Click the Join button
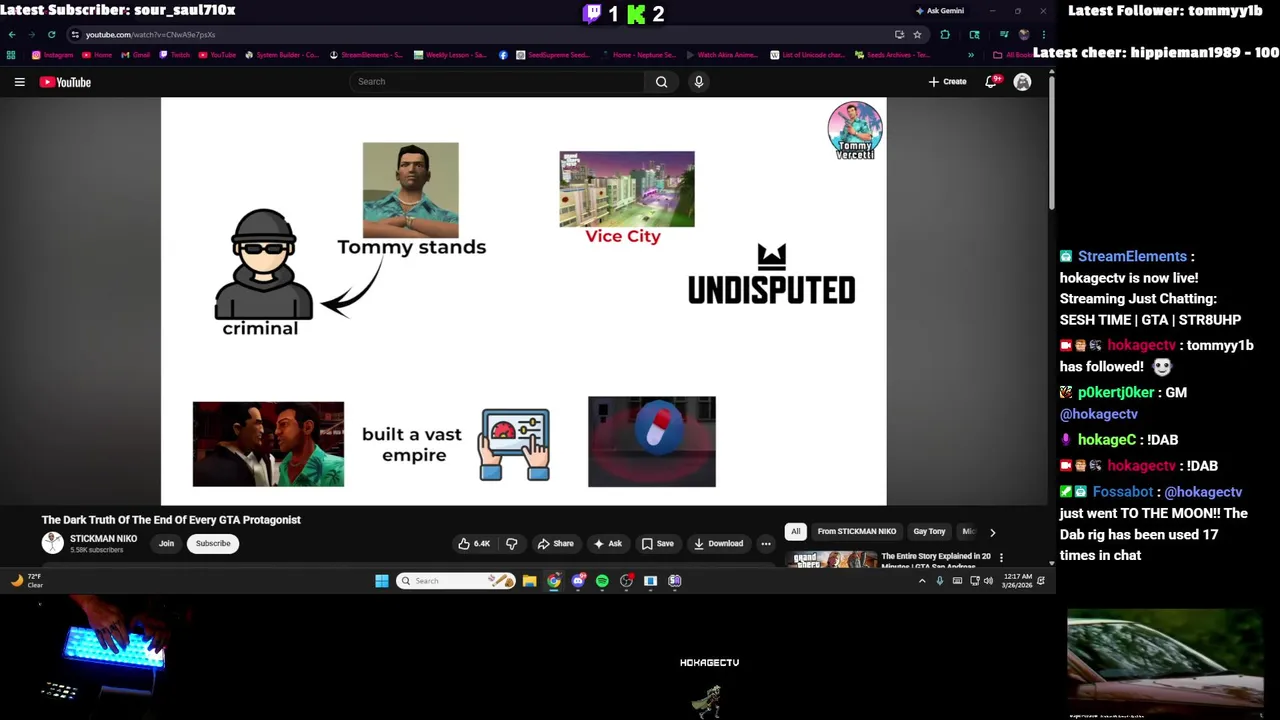The height and width of the screenshot is (720, 1280). coord(166,544)
